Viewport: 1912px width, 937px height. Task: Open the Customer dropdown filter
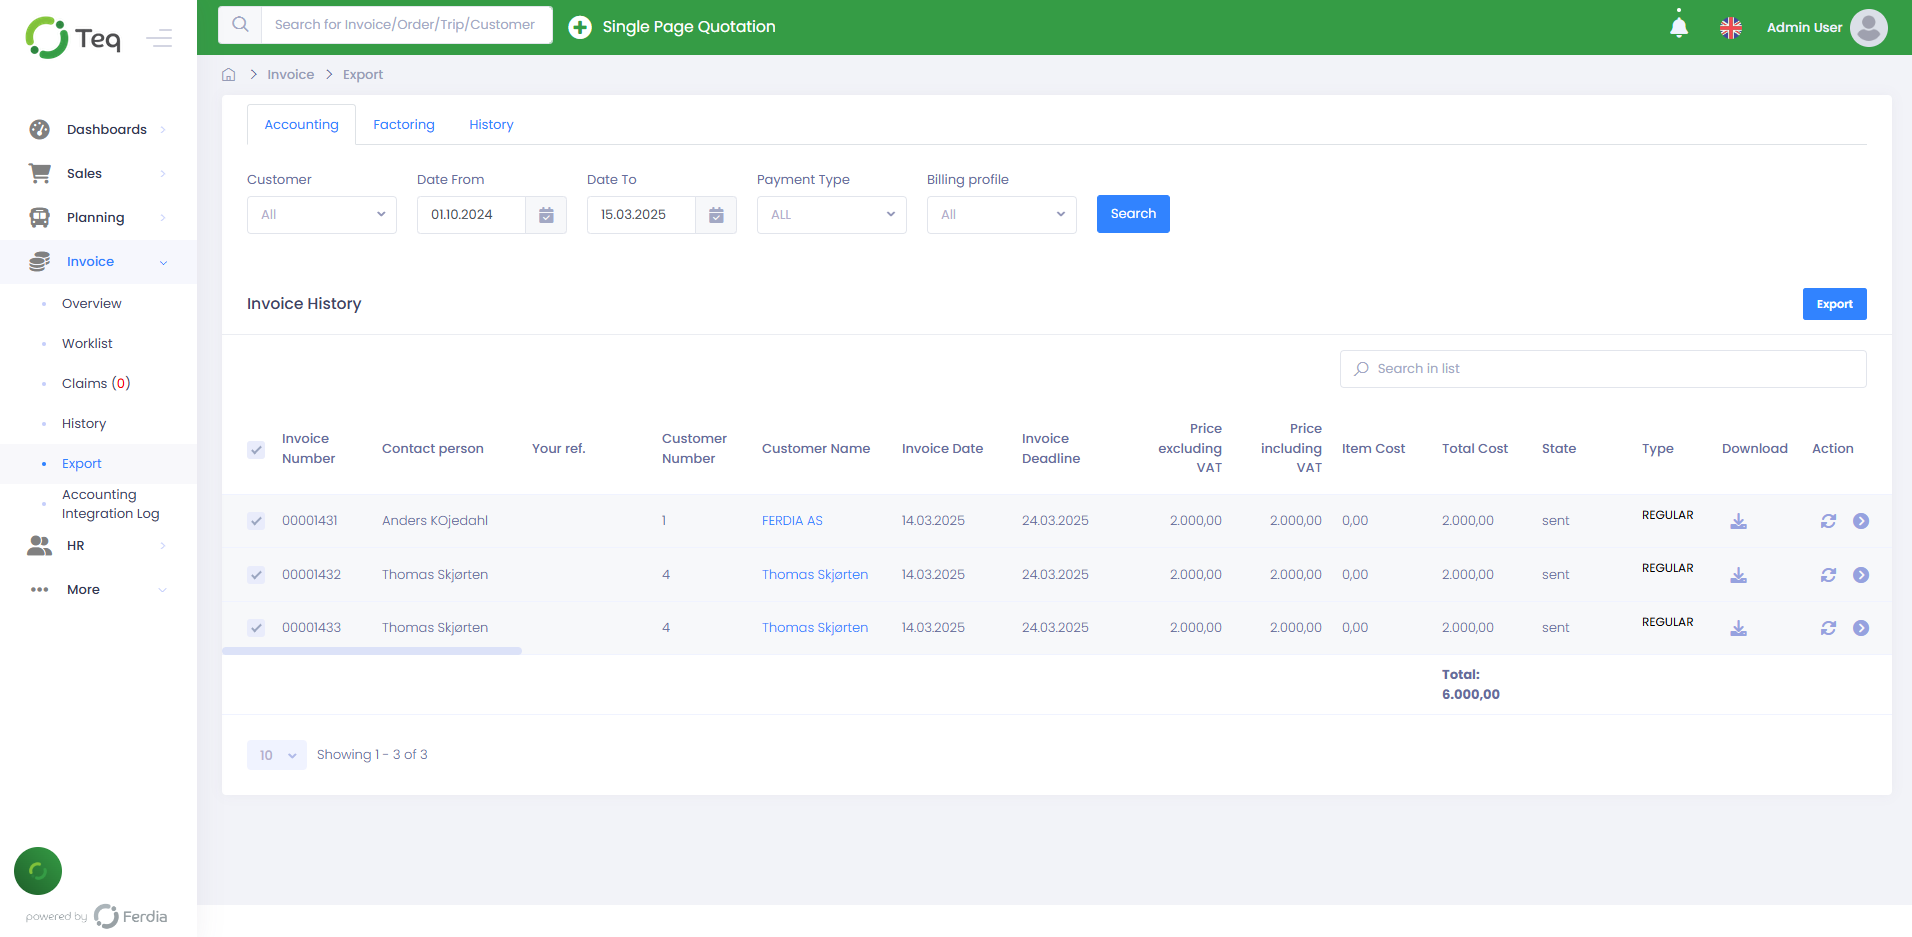pos(322,215)
